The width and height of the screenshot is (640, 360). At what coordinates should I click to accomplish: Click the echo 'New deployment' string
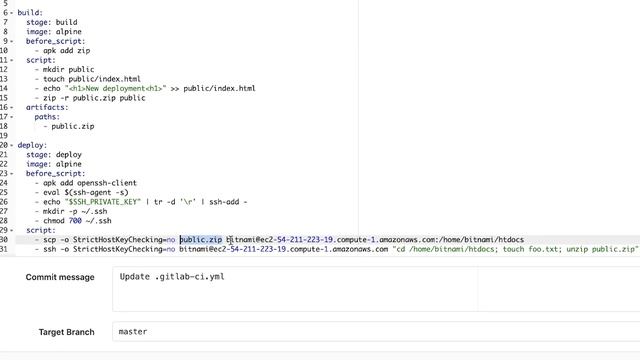pyautogui.click(x=115, y=88)
